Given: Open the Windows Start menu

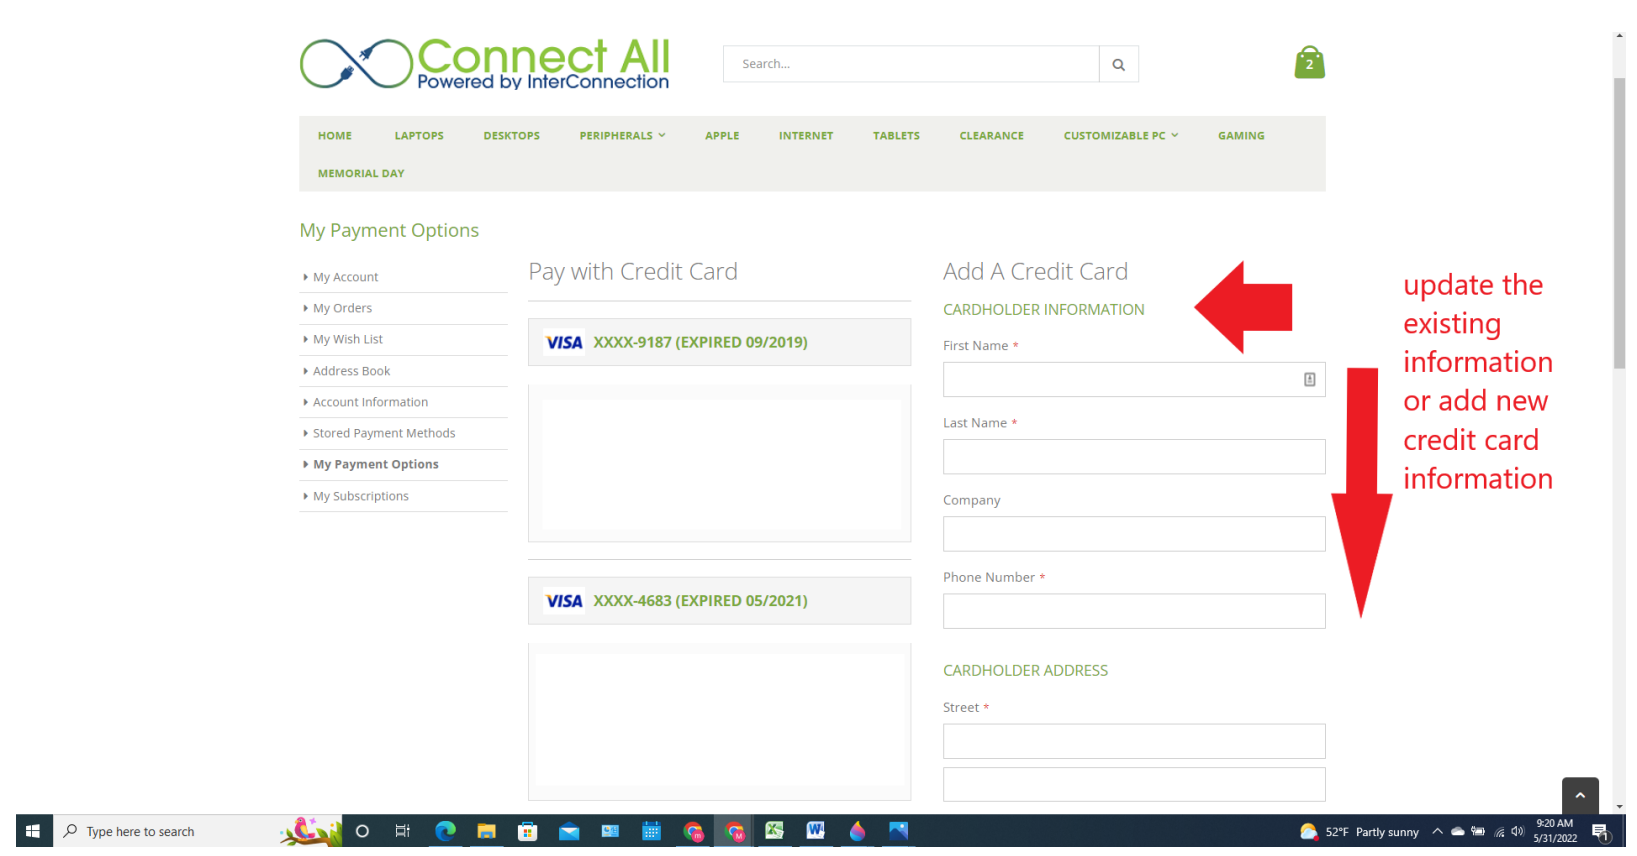Looking at the screenshot, I should coord(33,831).
